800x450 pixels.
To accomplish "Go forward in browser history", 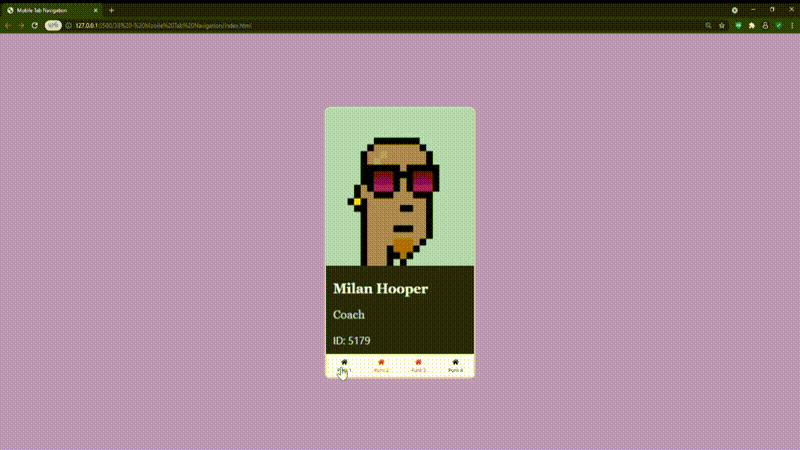I will pyautogui.click(x=21, y=26).
